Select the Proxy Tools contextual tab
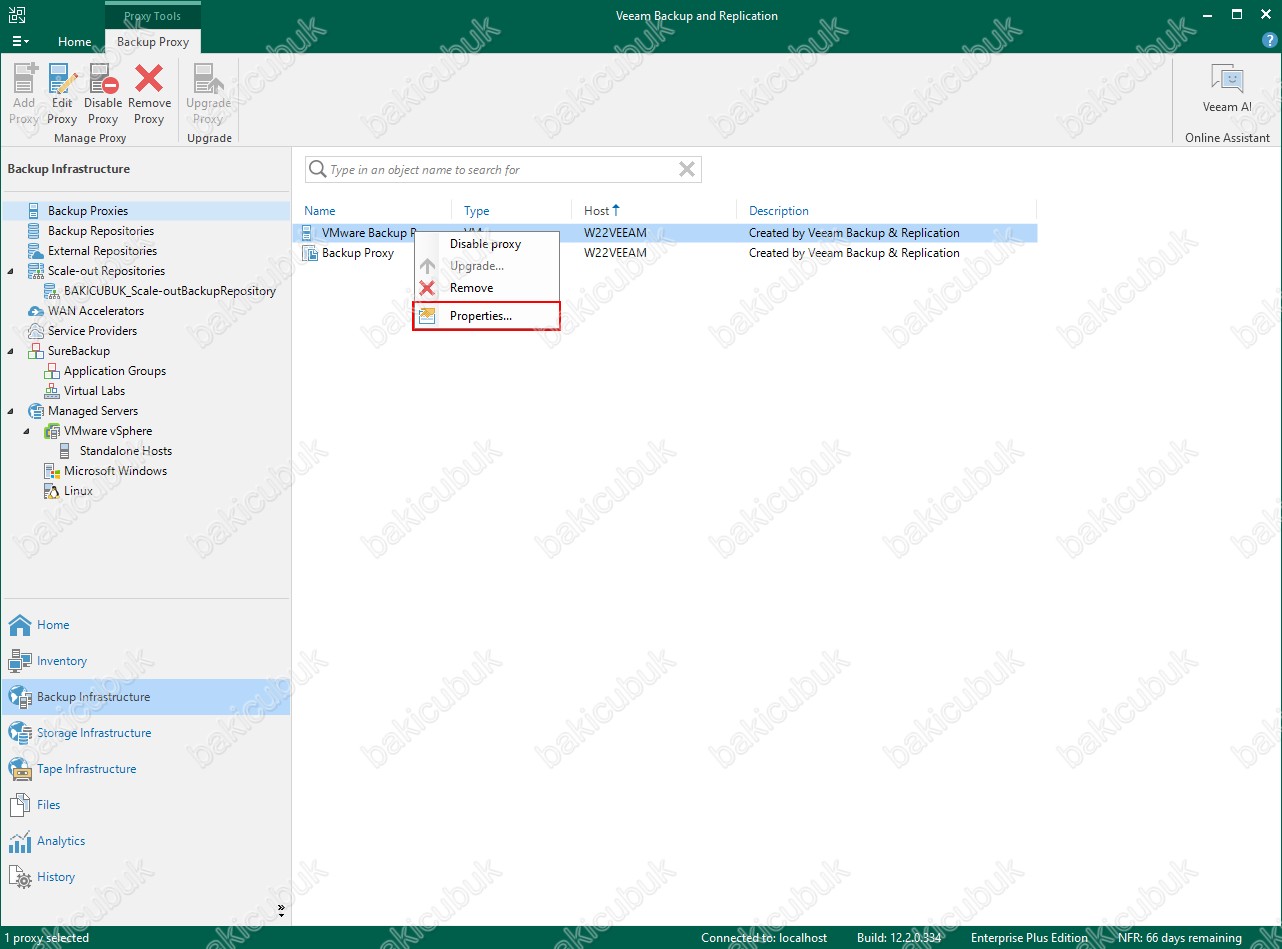The height and width of the screenshot is (949, 1282). point(152,16)
